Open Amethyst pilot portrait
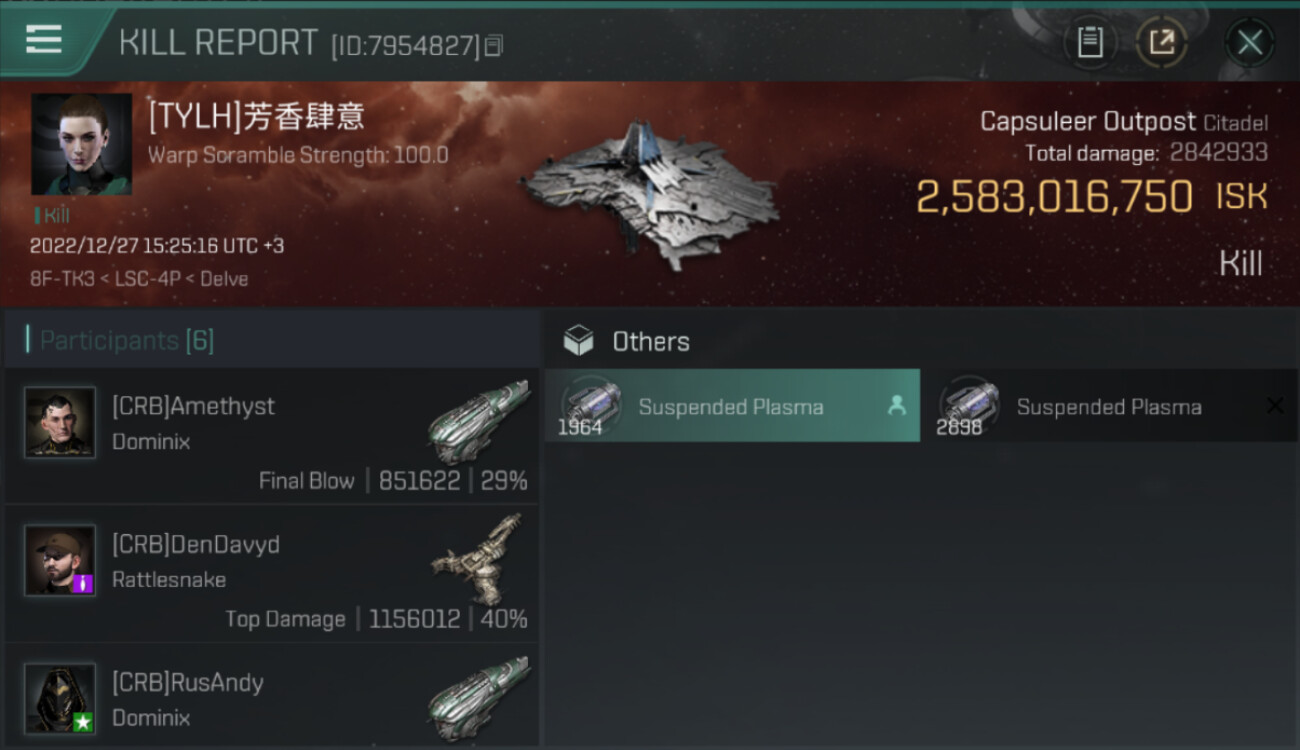 60,423
